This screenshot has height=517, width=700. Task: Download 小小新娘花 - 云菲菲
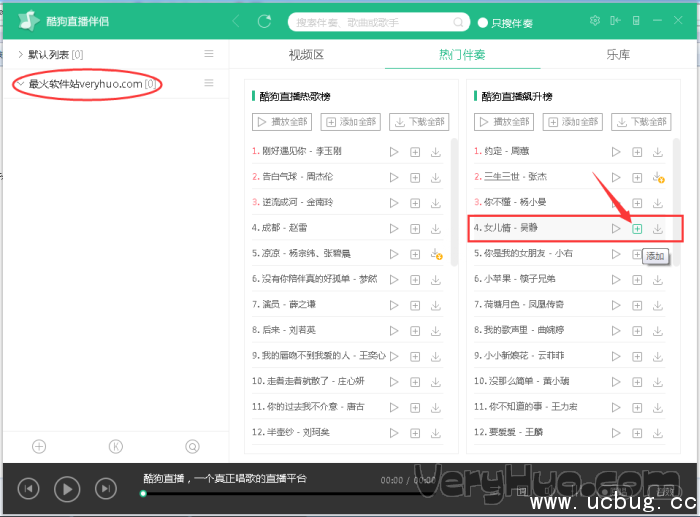[658, 356]
